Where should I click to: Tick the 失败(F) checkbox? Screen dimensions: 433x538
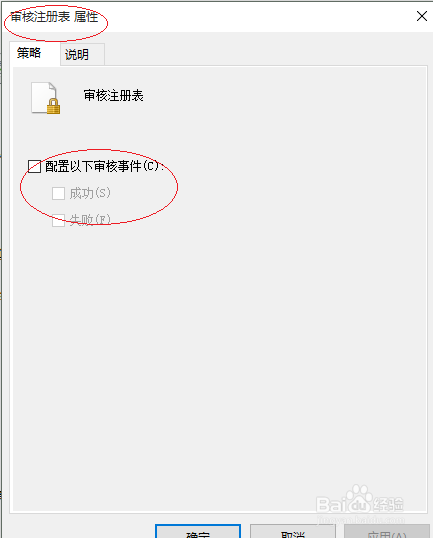pyautogui.click(x=58, y=220)
